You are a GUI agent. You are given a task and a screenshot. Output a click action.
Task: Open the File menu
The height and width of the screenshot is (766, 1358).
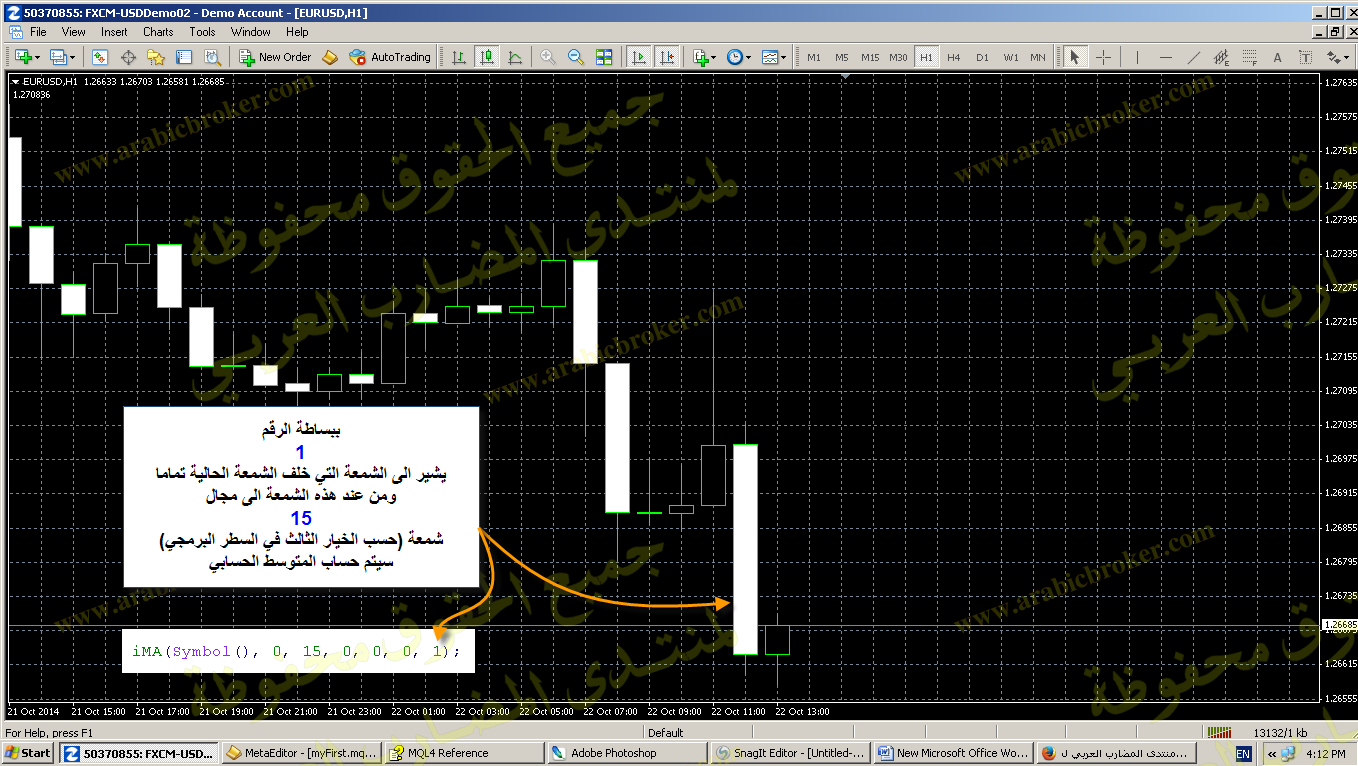[38, 32]
